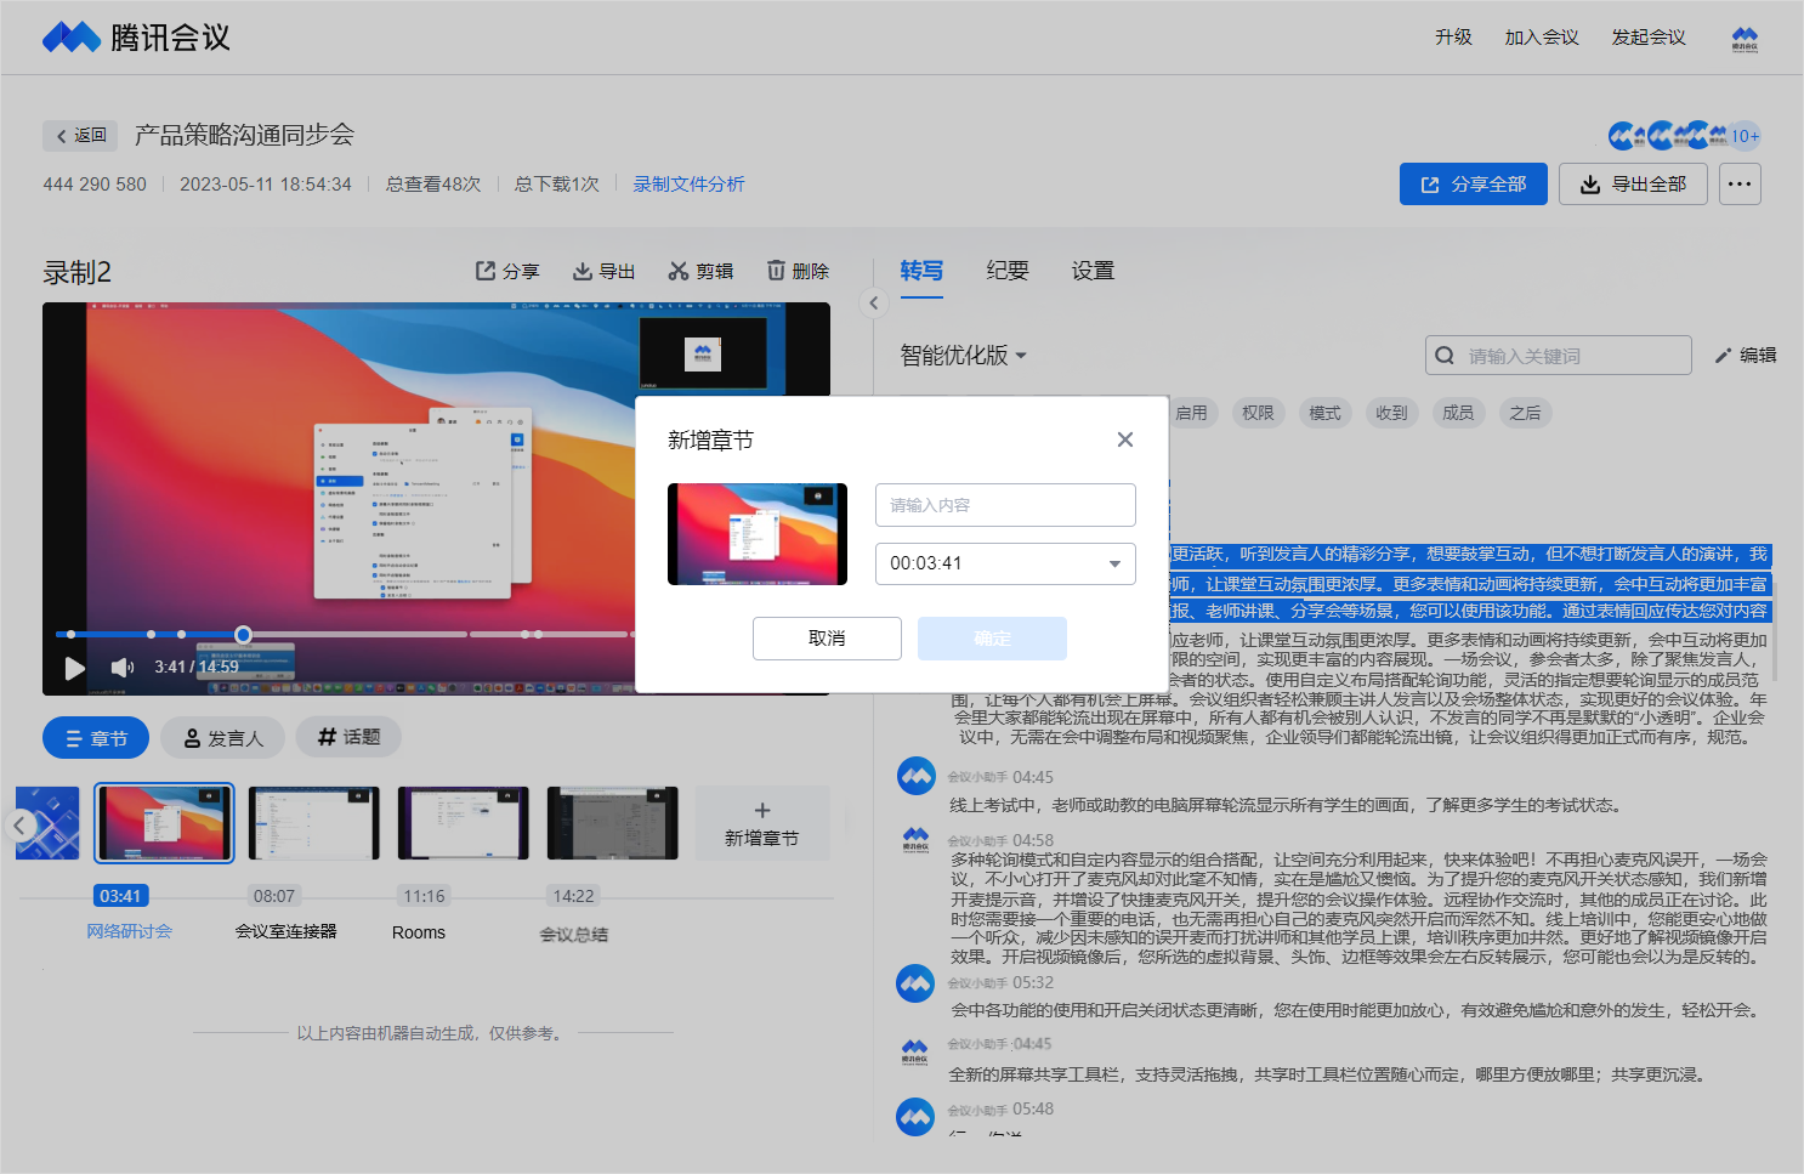Select the 章节 filter tab

tap(96, 738)
